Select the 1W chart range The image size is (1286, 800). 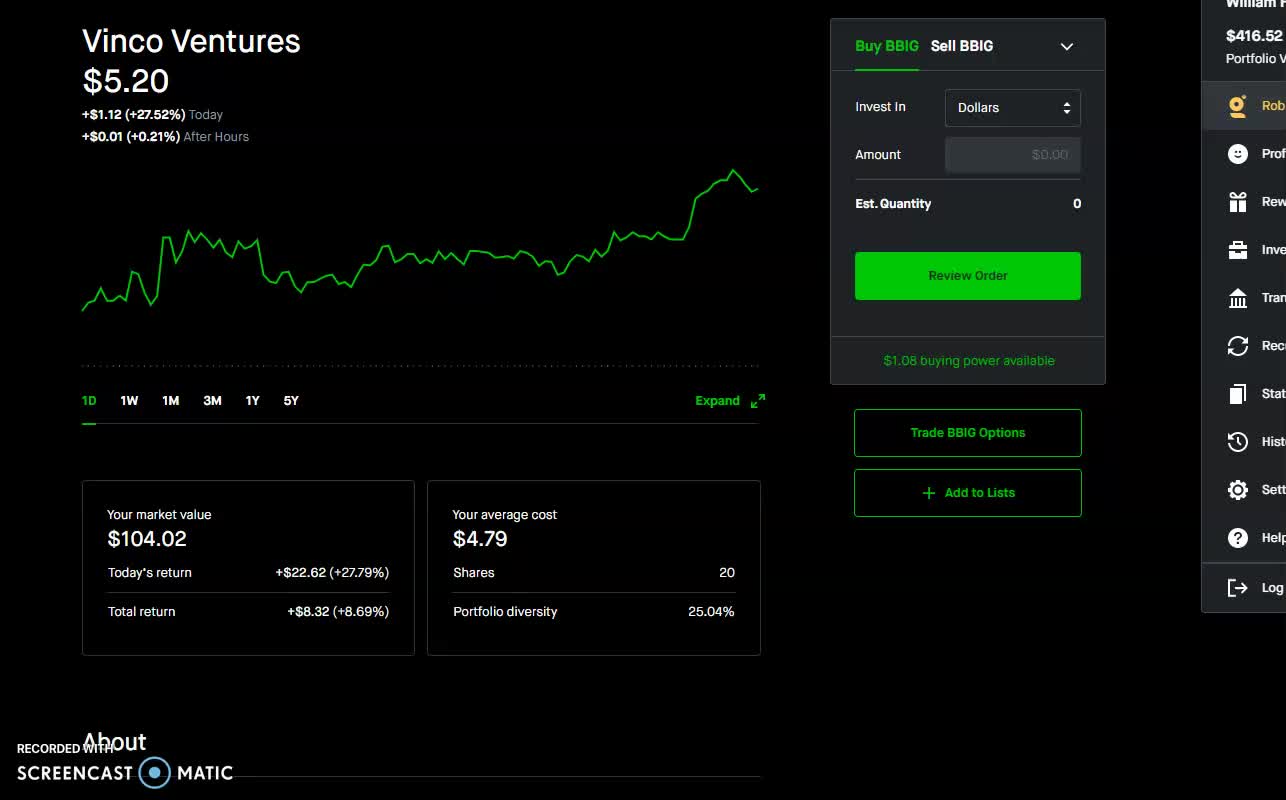[x=129, y=401]
